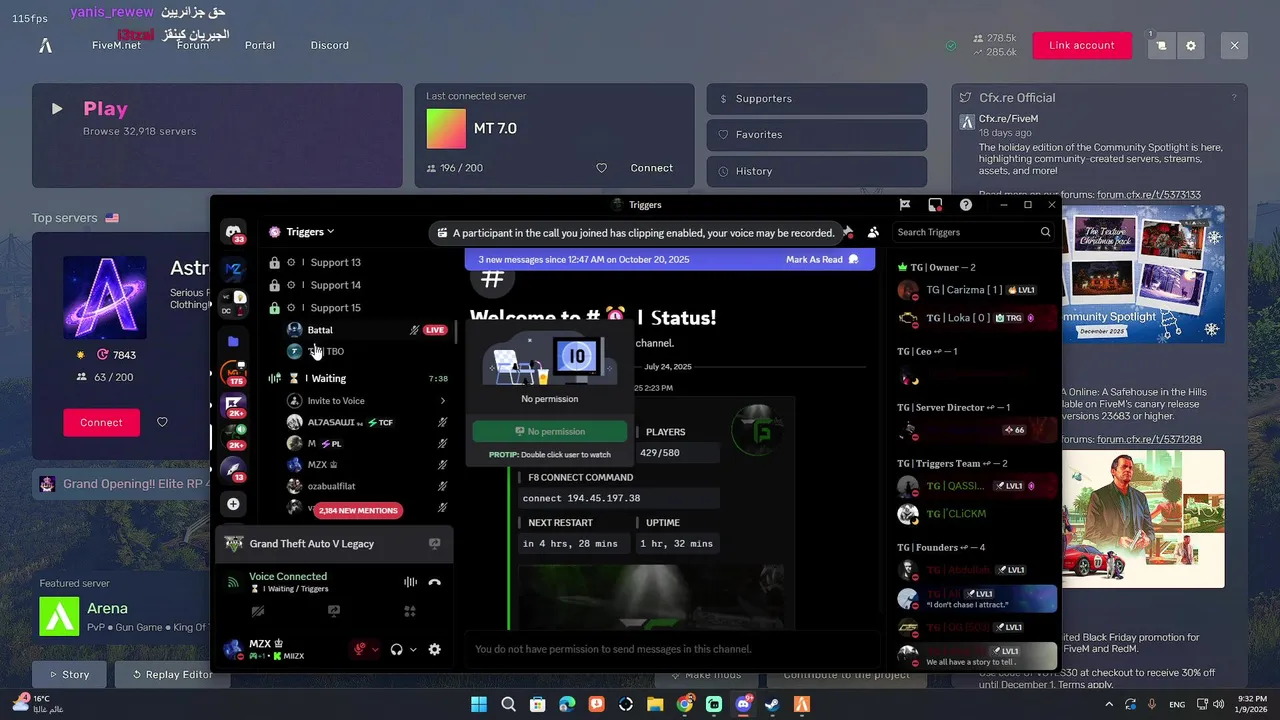Click search magnifier in Search Triggers box
This screenshot has height=720, width=1280.
pyautogui.click(x=1045, y=232)
